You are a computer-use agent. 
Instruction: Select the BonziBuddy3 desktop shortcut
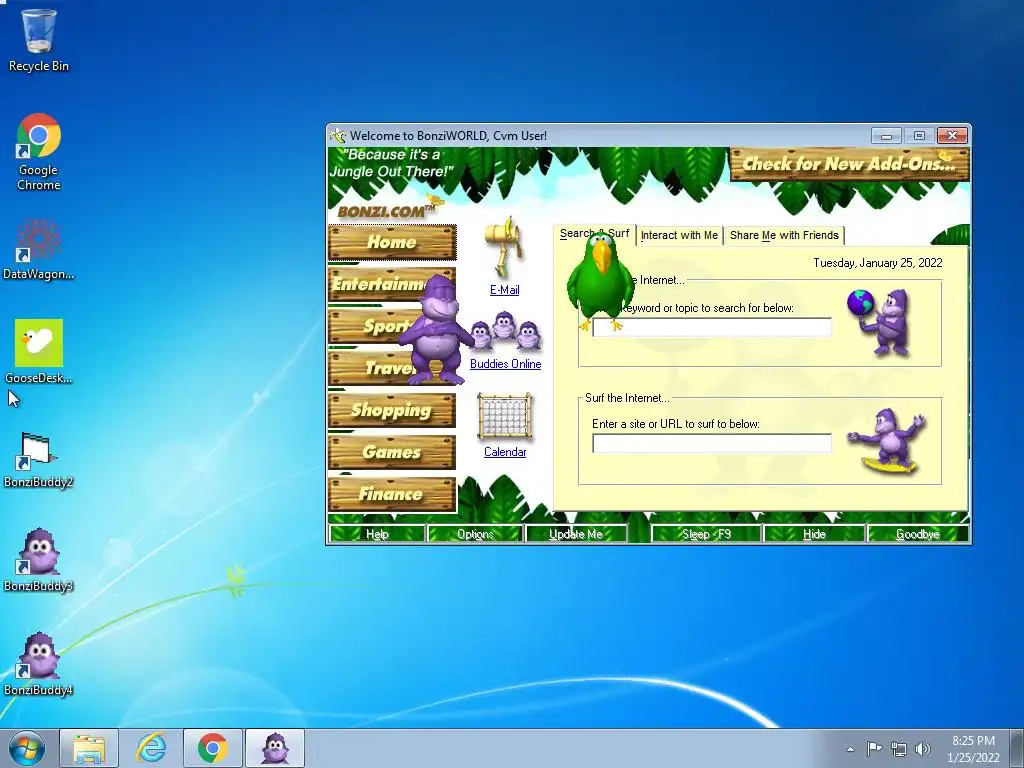[39, 560]
